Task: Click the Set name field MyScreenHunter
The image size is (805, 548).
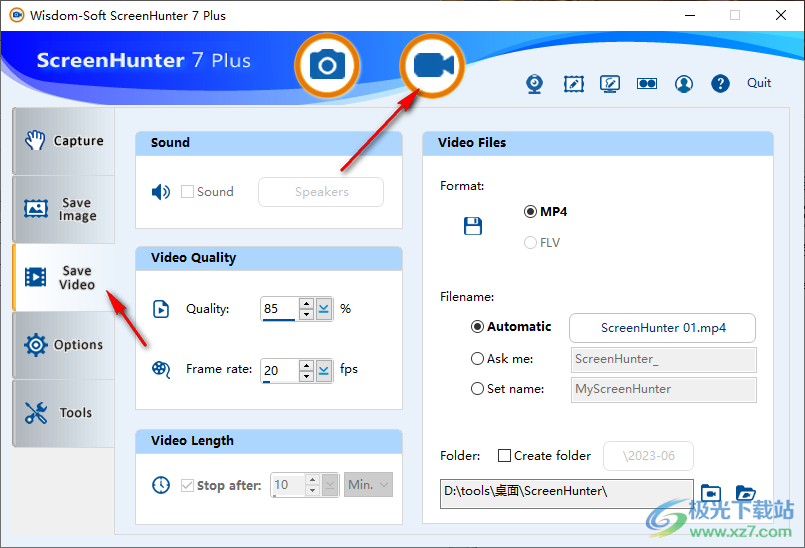Action: 663,389
